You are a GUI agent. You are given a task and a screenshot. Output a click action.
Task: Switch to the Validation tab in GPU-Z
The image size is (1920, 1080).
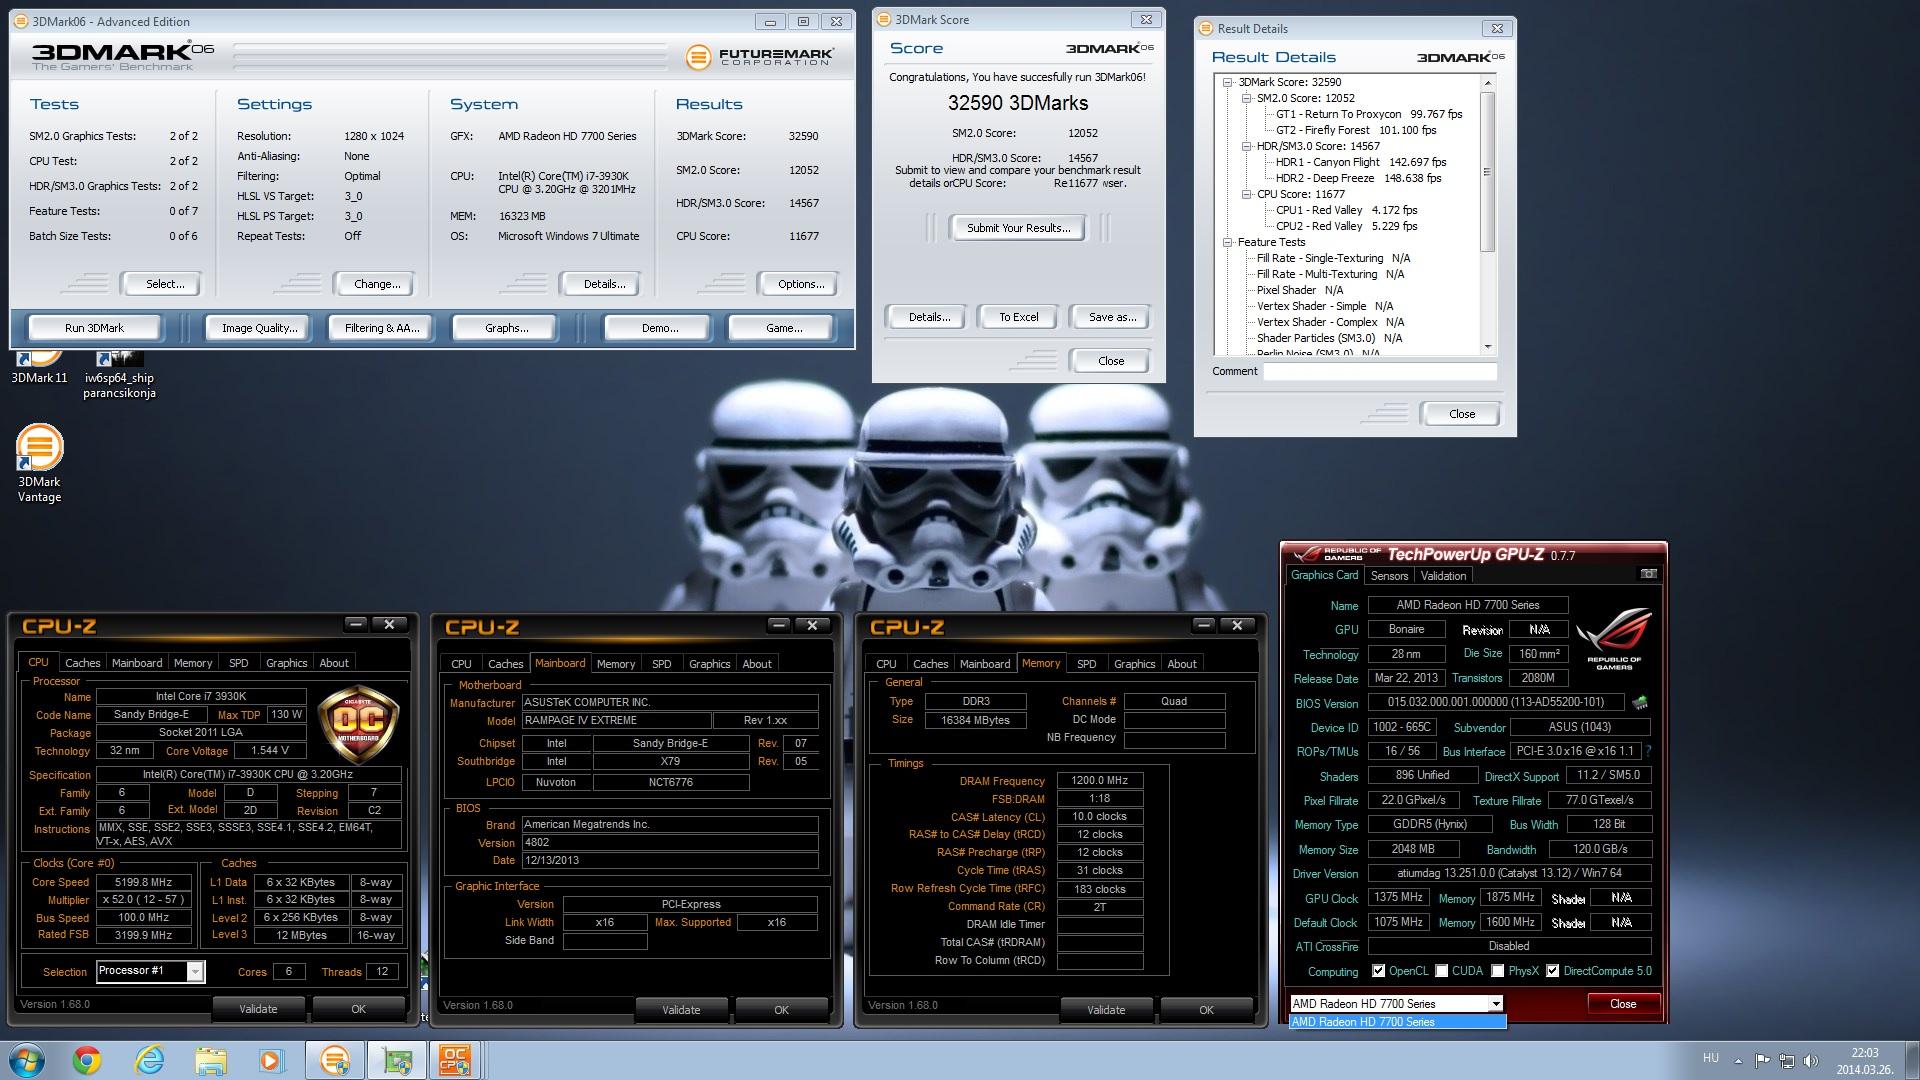pos(1443,576)
